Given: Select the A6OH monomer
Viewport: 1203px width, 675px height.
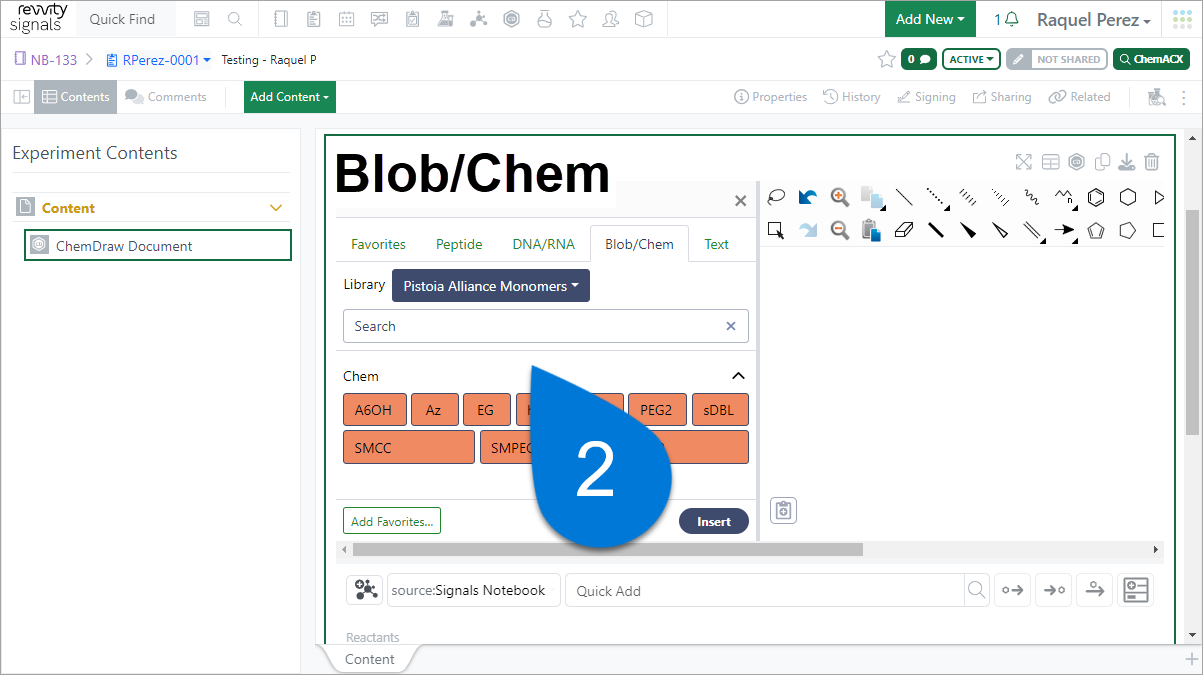Looking at the screenshot, I should click(374, 410).
